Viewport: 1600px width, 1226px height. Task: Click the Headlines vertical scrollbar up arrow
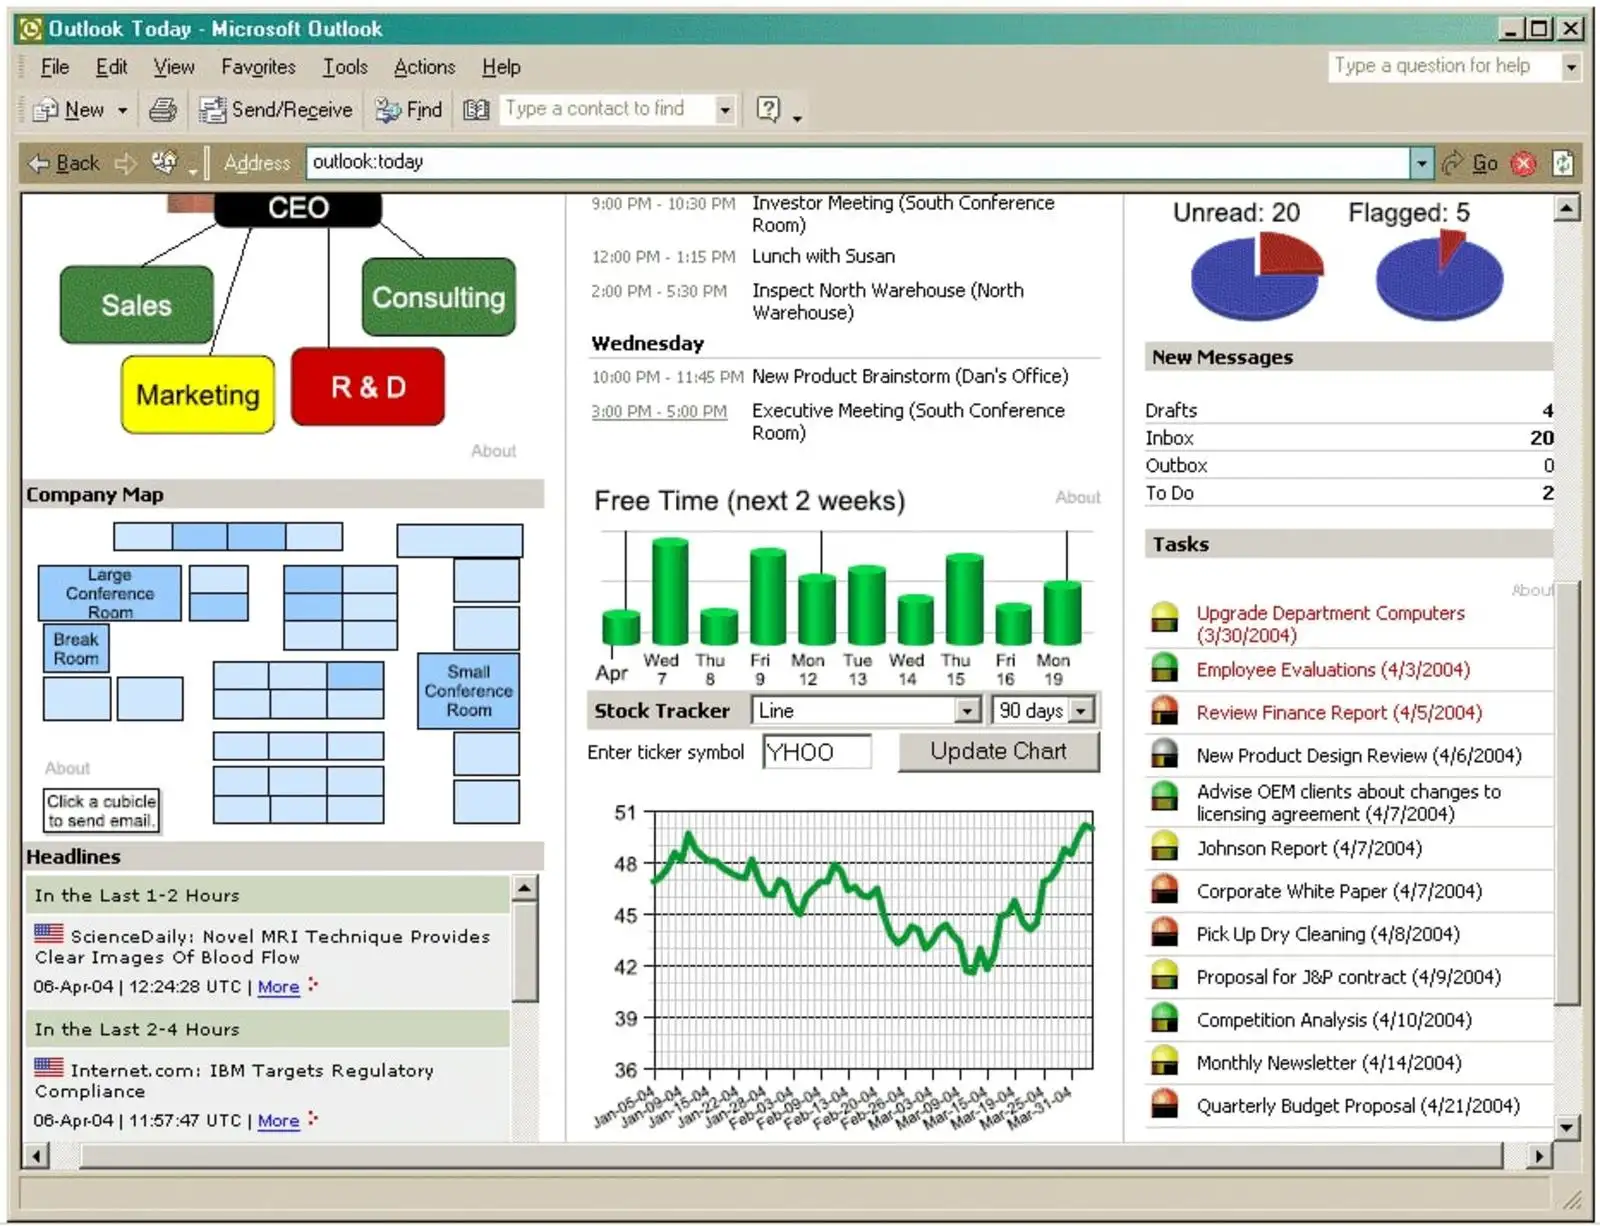[x=525, y=888]
